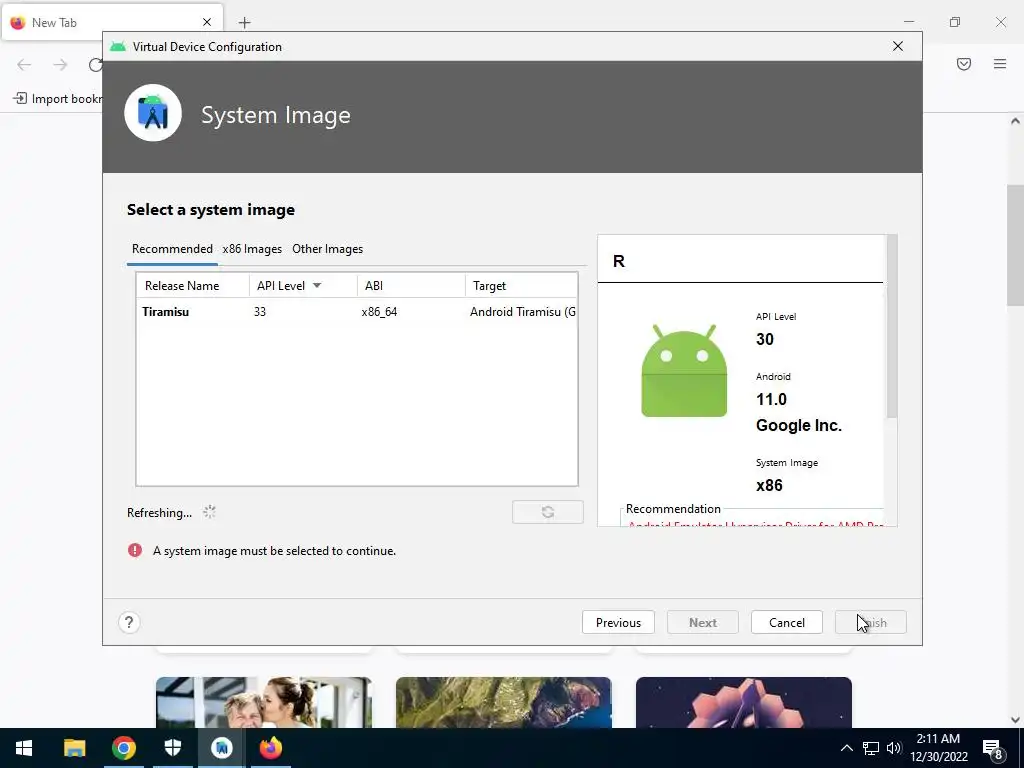The height and width of the screenshot is (768, 1024).
Task: Open new tab in Firefox with plus
Action: 245,23
